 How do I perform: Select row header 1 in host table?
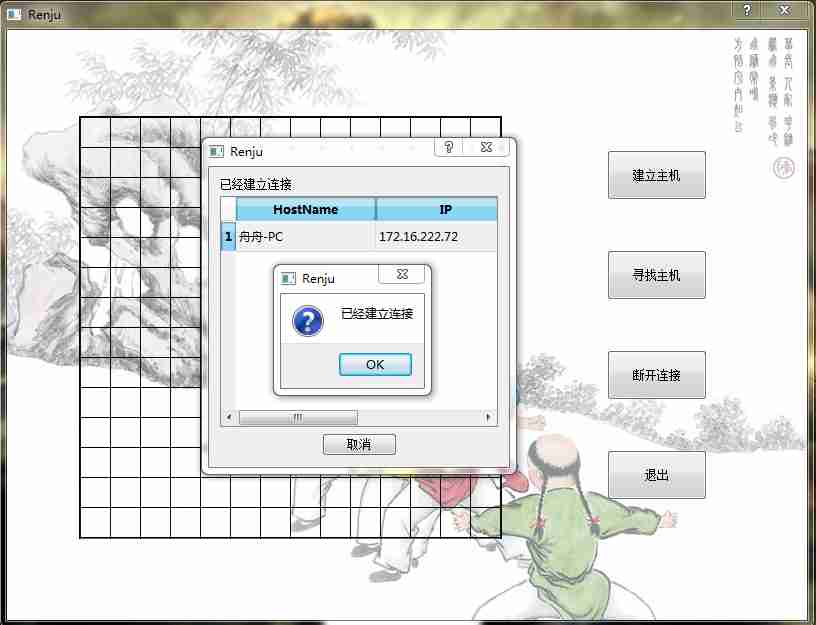[228, 237]
